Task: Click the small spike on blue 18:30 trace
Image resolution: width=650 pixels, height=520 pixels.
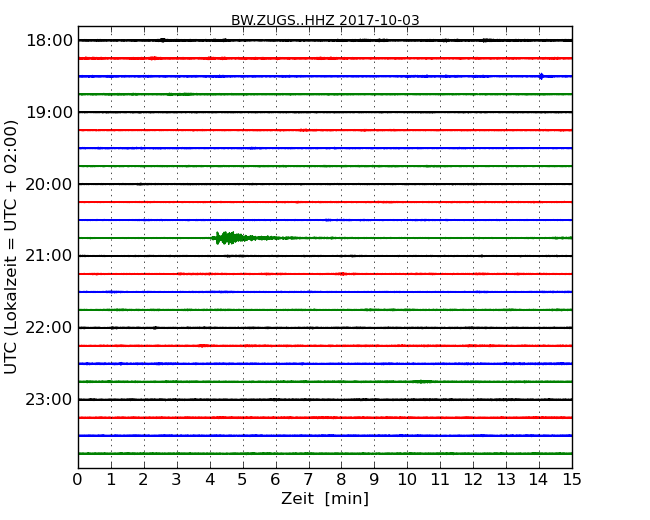Action: coord(541,76)
